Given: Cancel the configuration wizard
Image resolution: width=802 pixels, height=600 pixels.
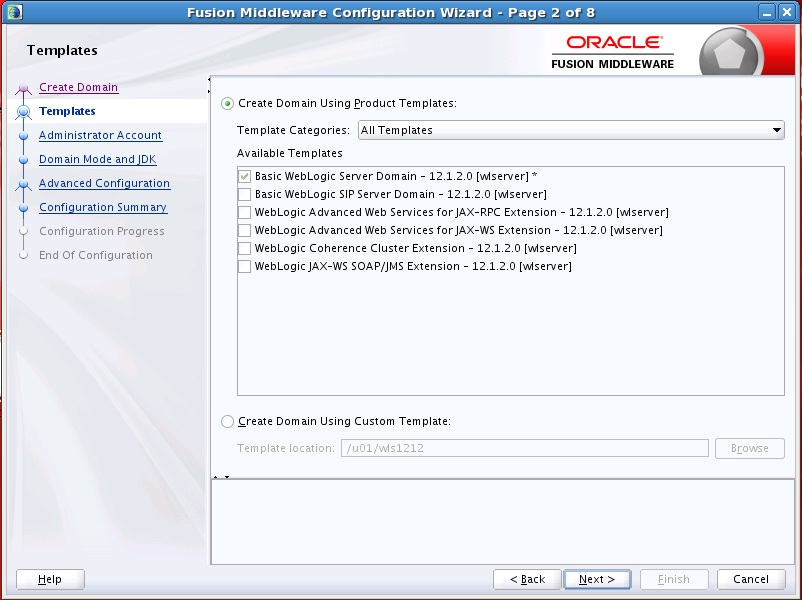Looking at the screenshot, I should [x=751, y=579].
